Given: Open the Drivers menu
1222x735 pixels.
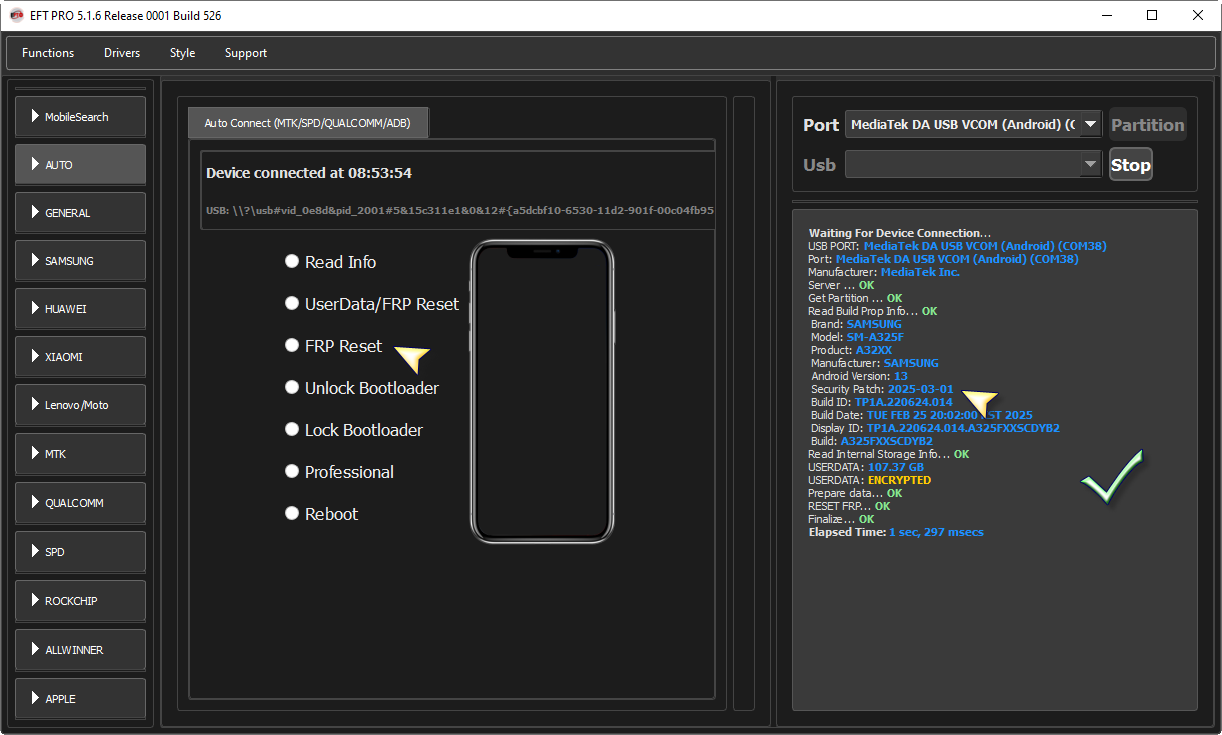Looking at the screenshot, I should (x=122, y=53).
